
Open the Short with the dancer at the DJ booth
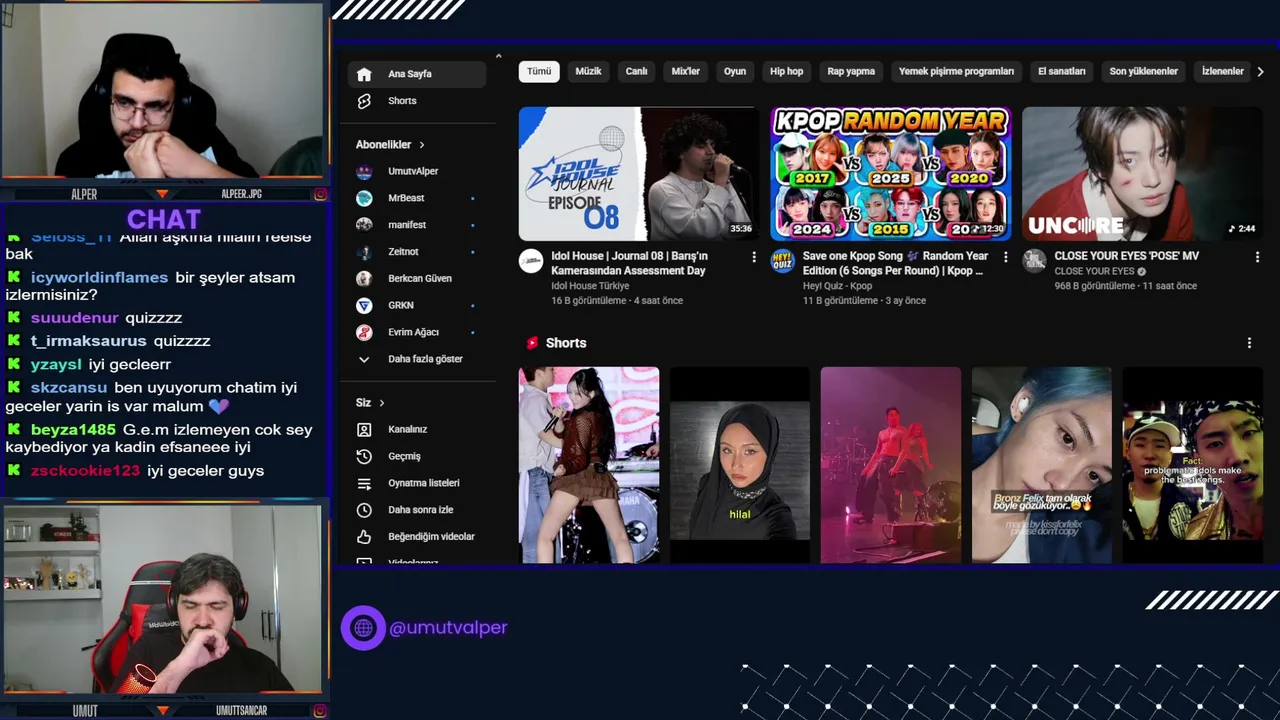click(588, 465)
